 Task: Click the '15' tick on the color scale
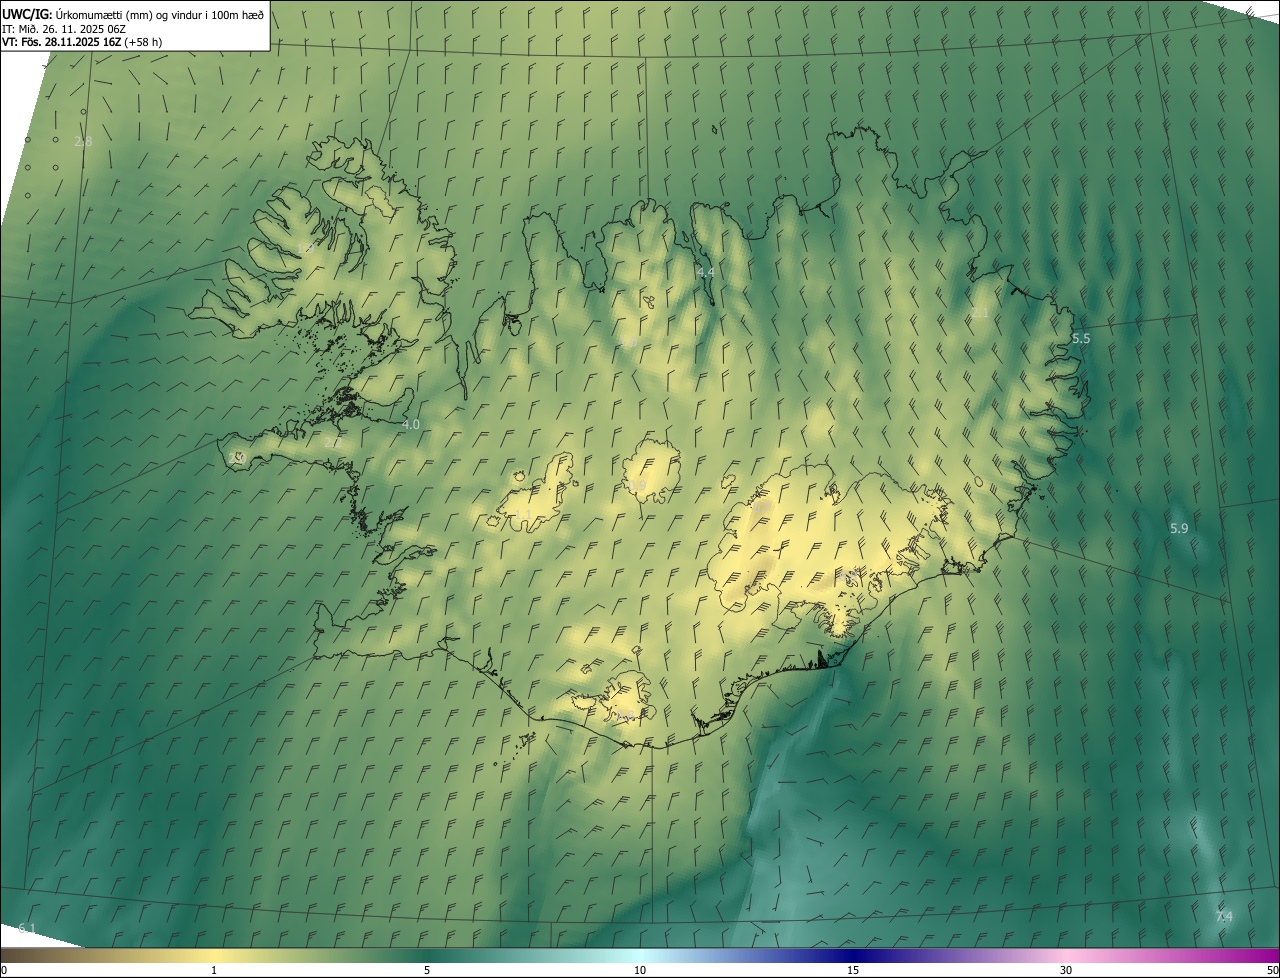tap(853, 970)
